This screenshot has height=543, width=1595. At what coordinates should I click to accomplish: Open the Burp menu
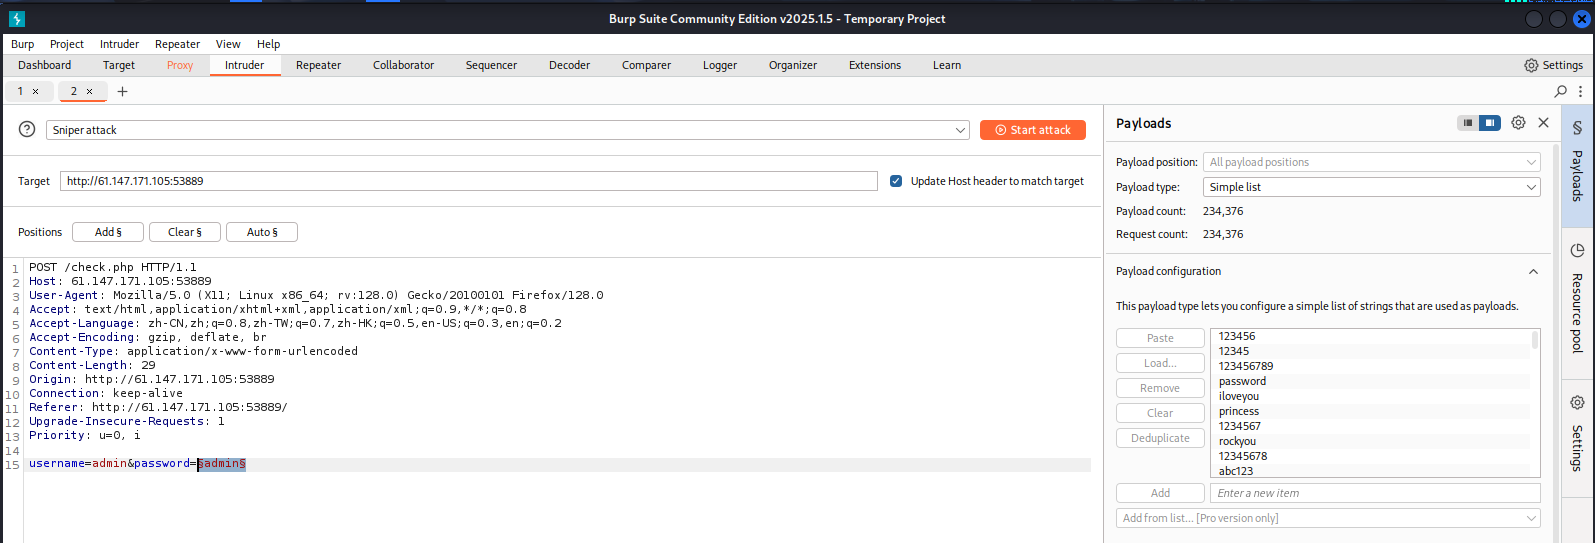click(x=22, y=44)
